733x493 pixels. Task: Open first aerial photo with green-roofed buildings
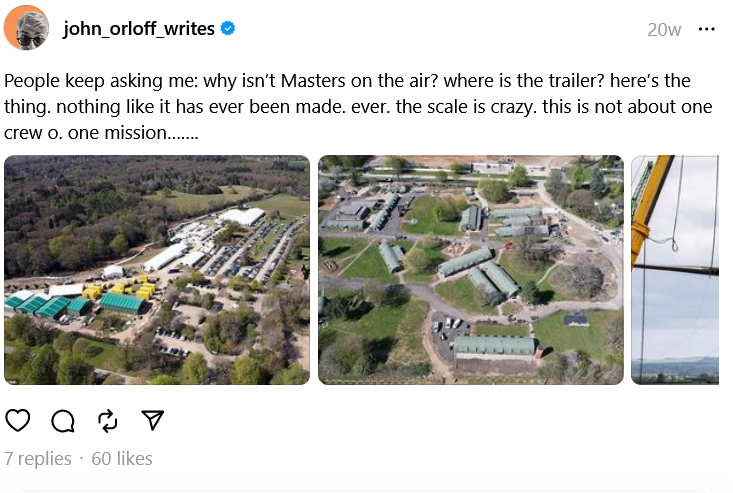coord(157,270)
